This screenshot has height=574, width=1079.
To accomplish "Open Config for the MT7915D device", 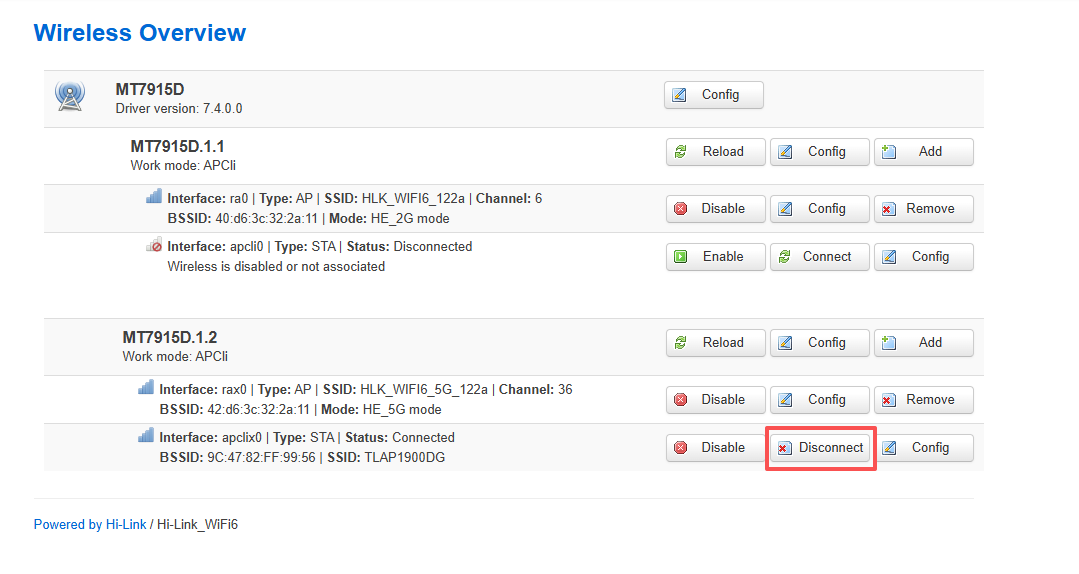I will (713, 95).
